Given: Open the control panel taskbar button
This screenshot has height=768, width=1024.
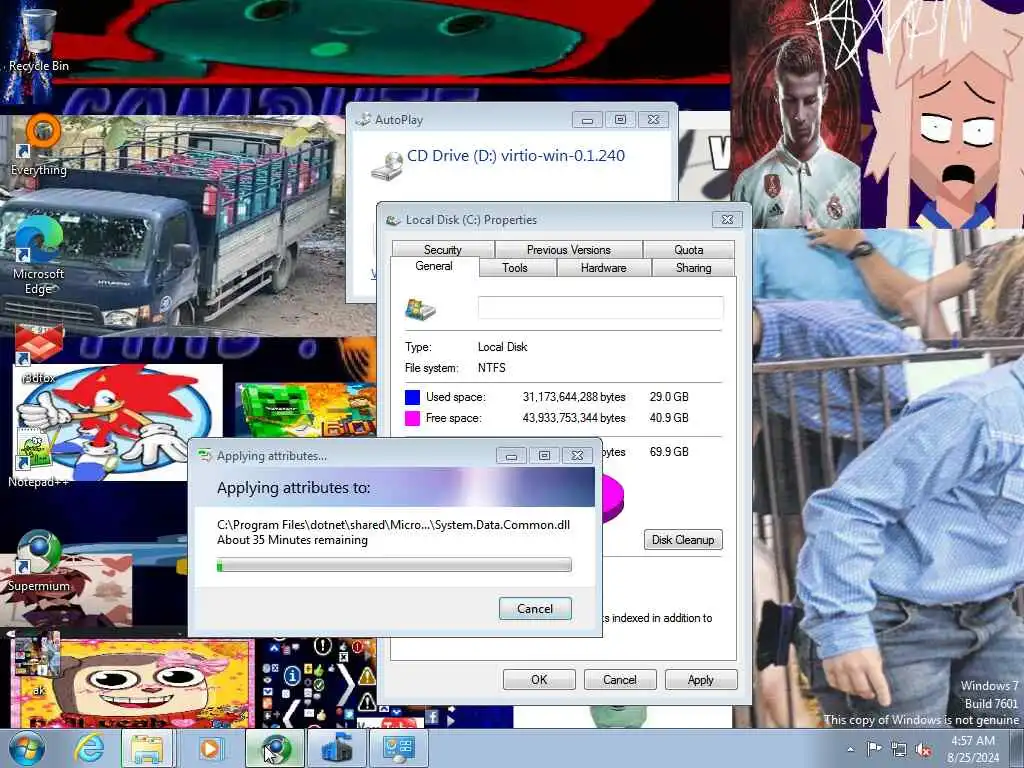Looking at the screenshot, I should [x=399, y=748].
